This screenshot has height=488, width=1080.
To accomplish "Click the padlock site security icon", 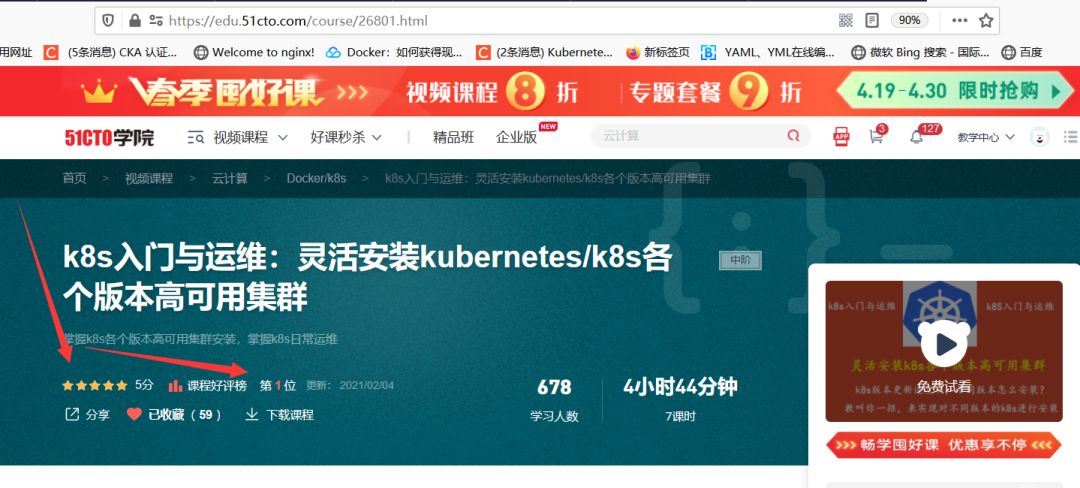I will pyautogui.click(x=134, y=21).
